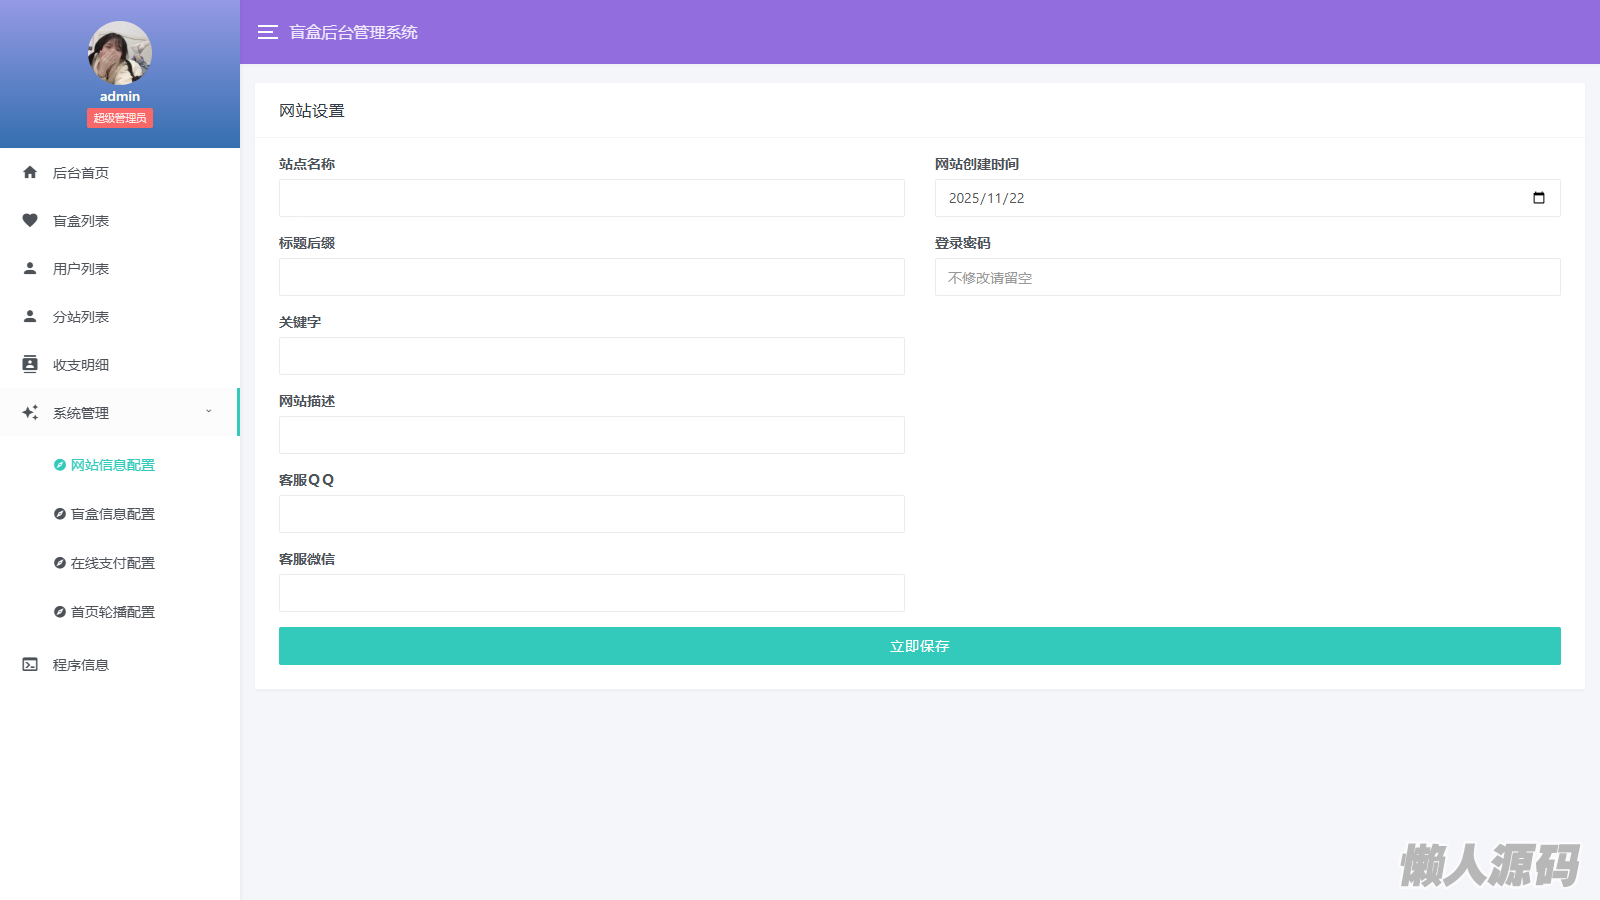Click the 网站设置 card heading
Viewport: 1600px width, 900px height.
(x=312, y=111)
